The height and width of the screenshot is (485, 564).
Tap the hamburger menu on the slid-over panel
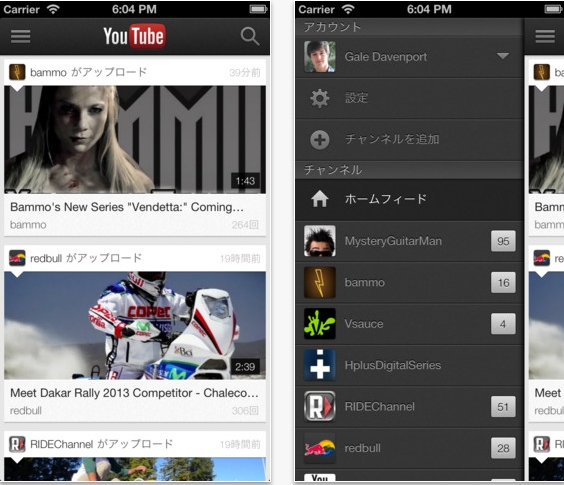pyautogui.click(x=545, y=36)
